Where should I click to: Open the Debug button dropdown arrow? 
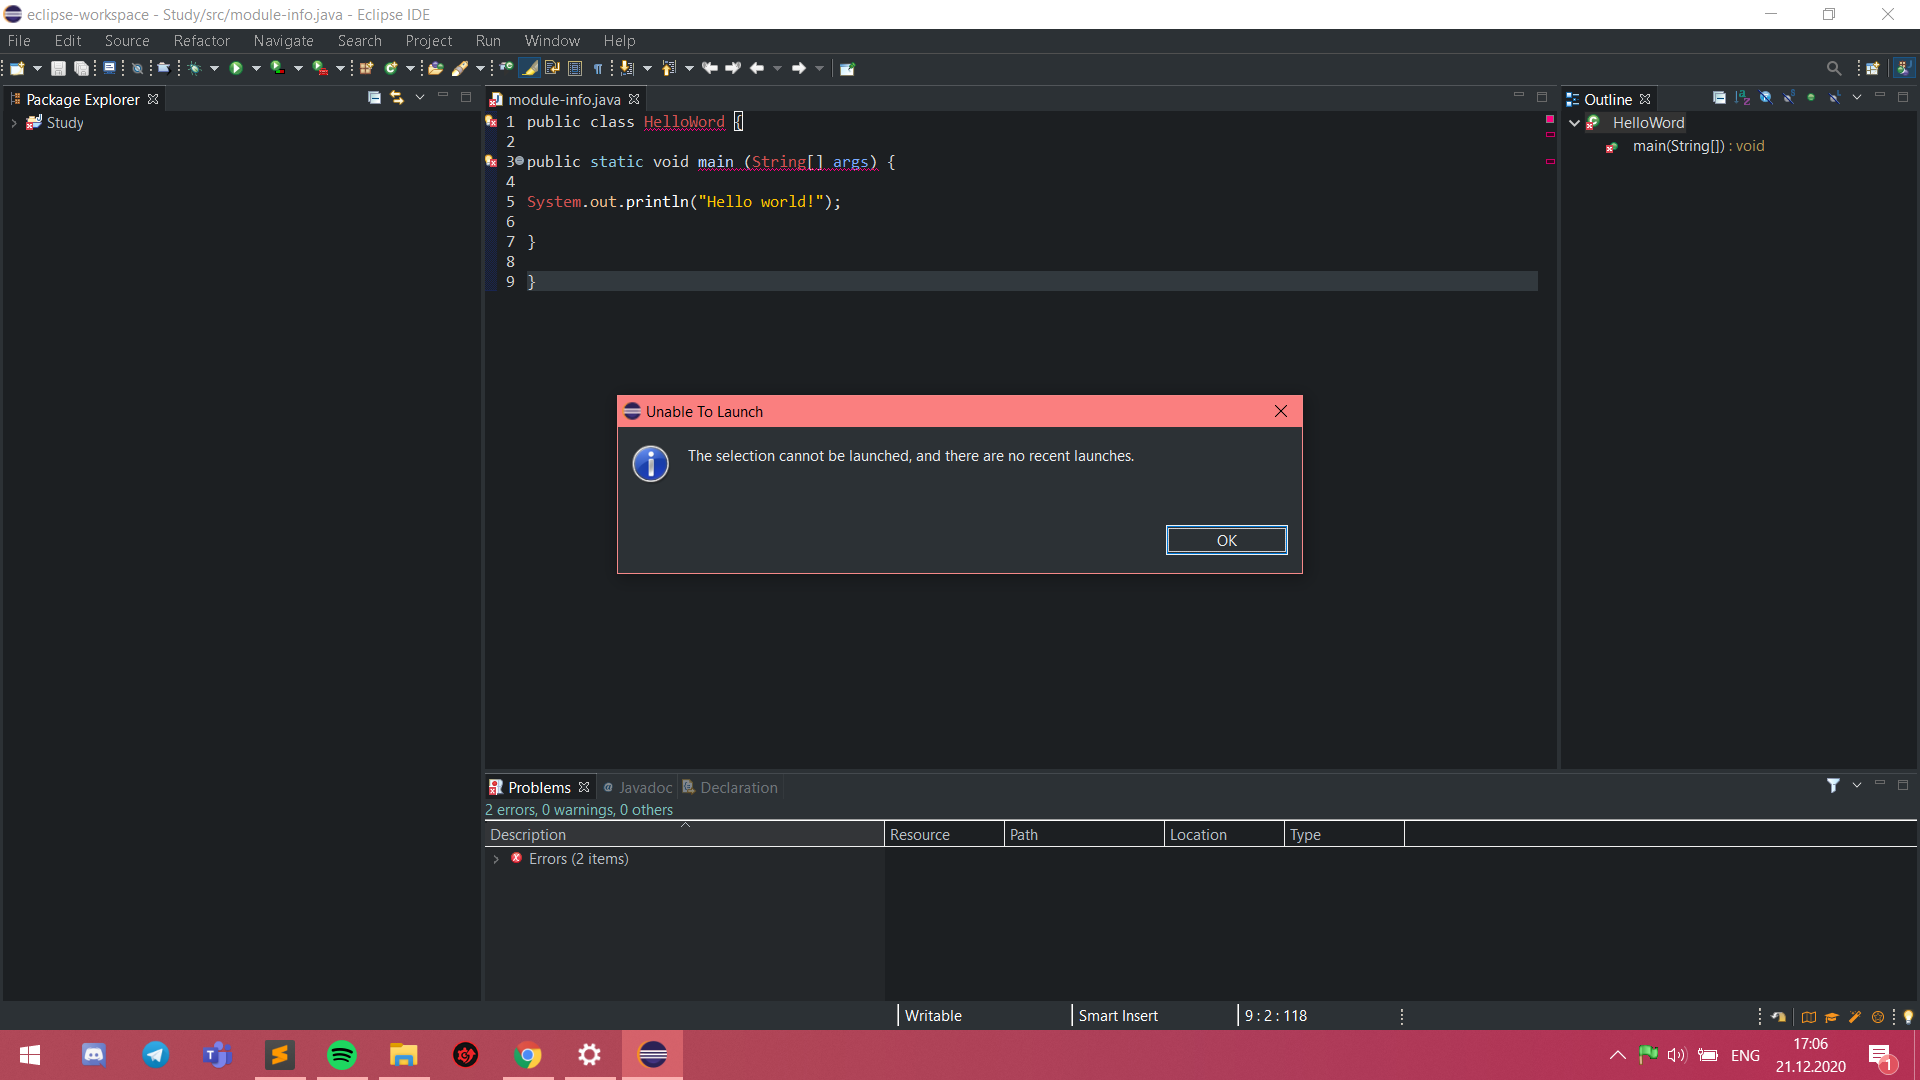point(214,68)
